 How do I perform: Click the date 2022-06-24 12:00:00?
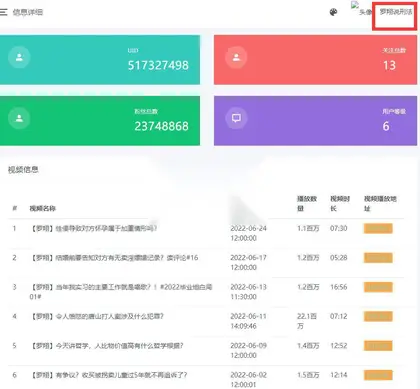click(248, 233)
